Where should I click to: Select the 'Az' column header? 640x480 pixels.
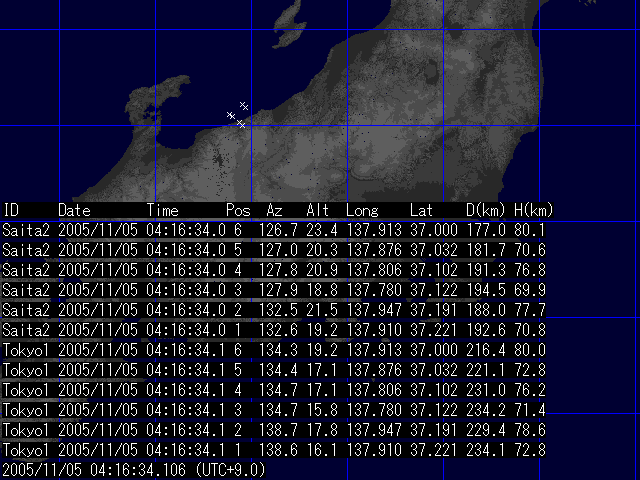(274, 211)
